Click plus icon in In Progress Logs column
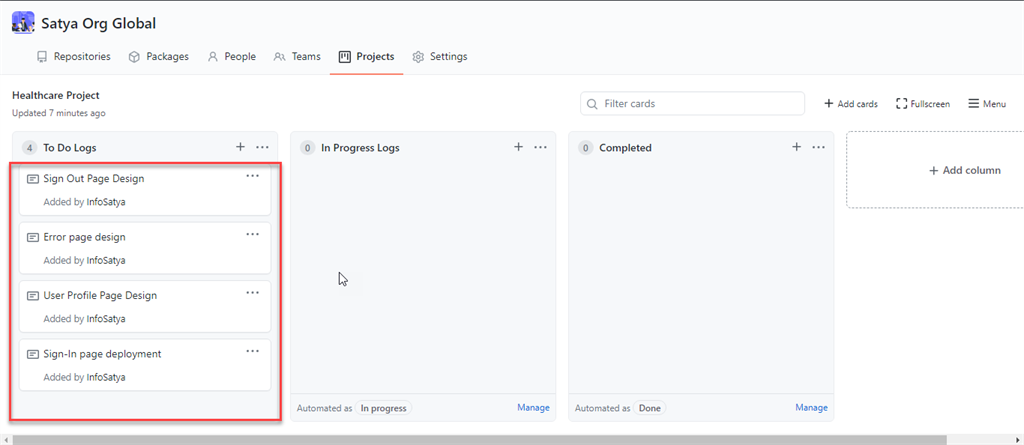Screen dimensions: 1024x445 tap(518, 147)
